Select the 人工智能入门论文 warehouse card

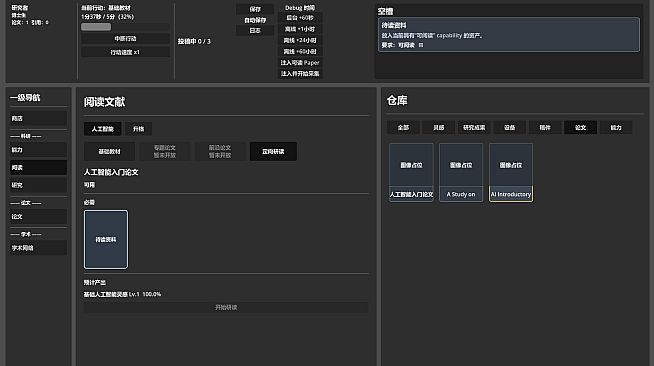click(411, 173)
